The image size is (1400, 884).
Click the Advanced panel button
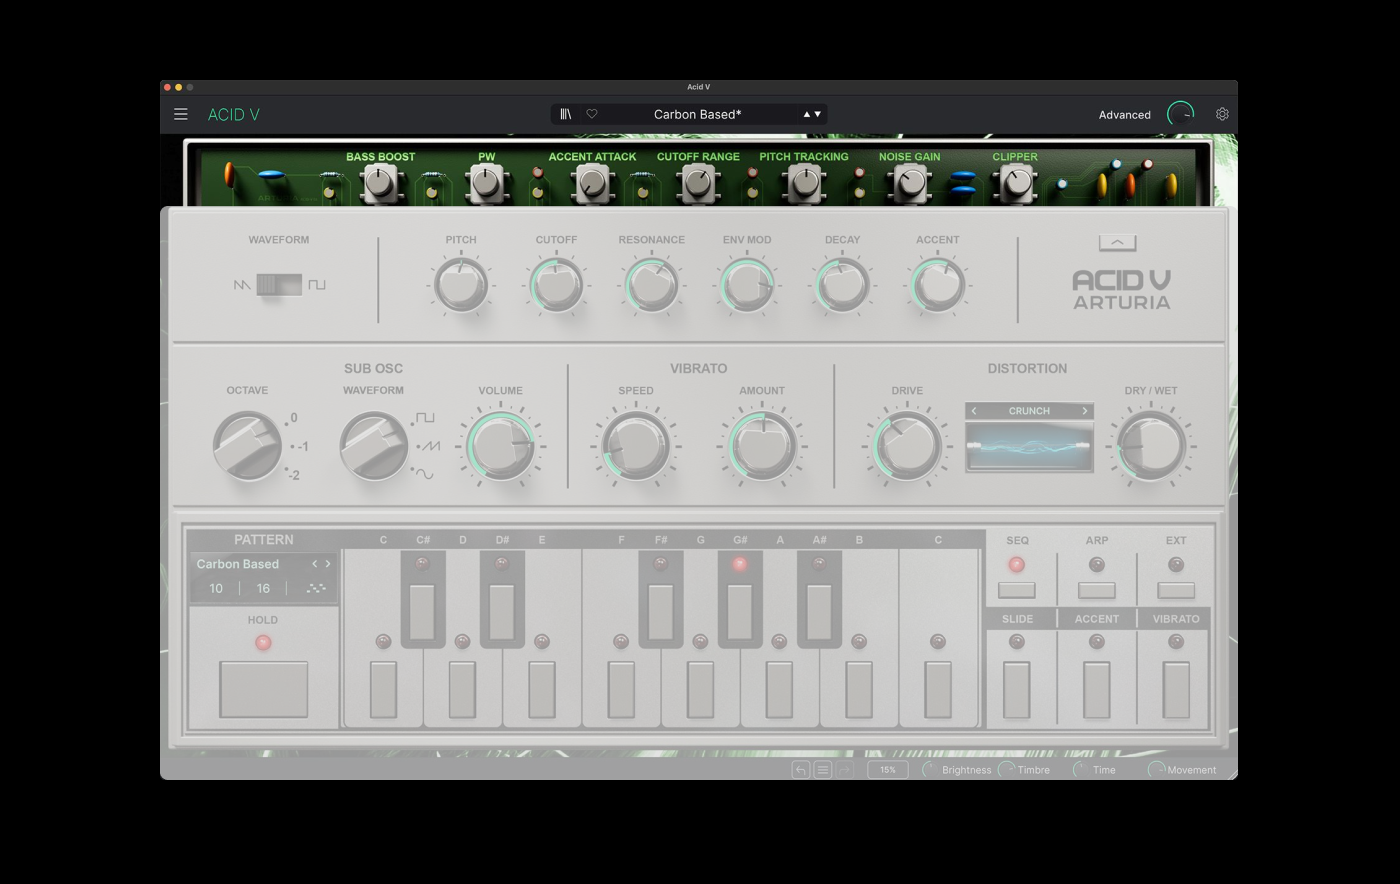point(1124,115)
